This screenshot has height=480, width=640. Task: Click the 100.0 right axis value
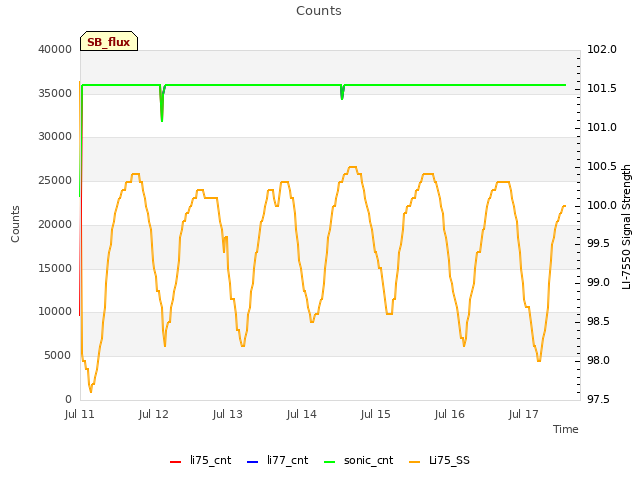(x=602, y=205)
